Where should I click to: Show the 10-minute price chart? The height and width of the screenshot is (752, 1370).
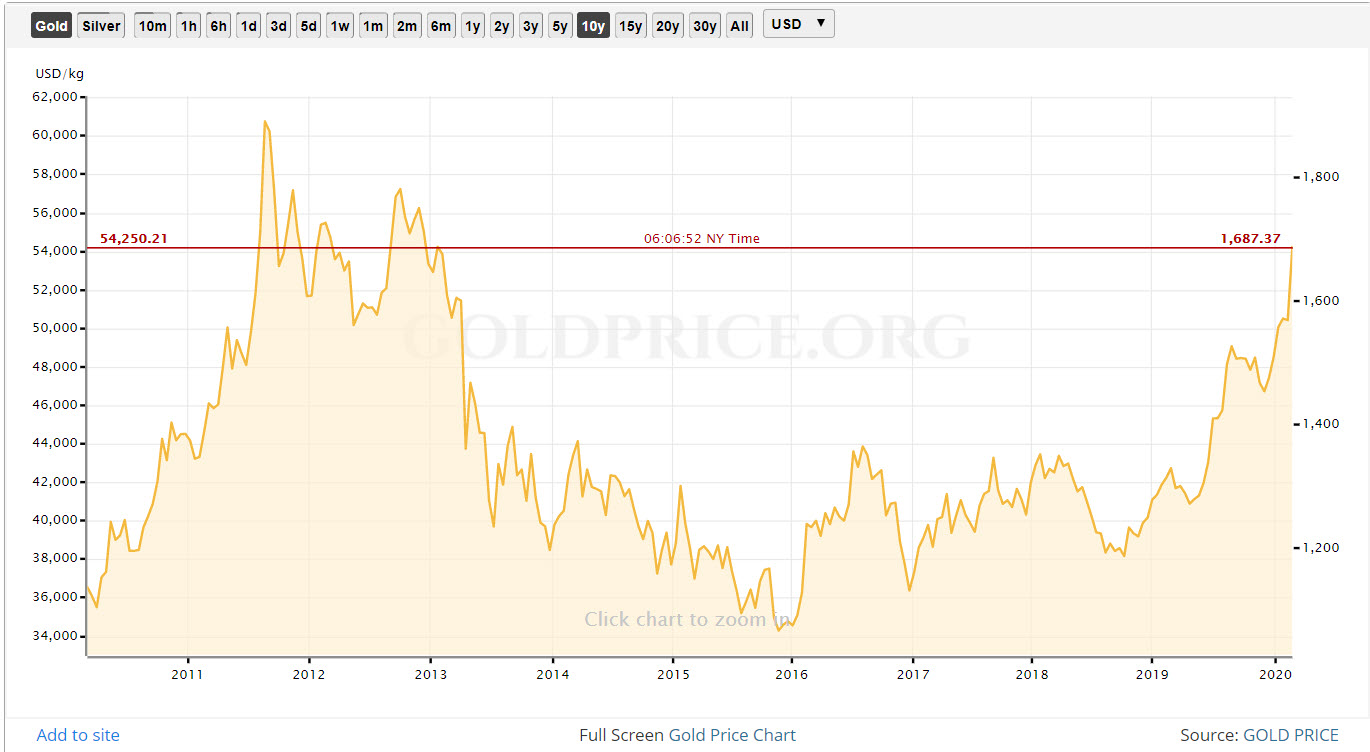click(152, 25)
